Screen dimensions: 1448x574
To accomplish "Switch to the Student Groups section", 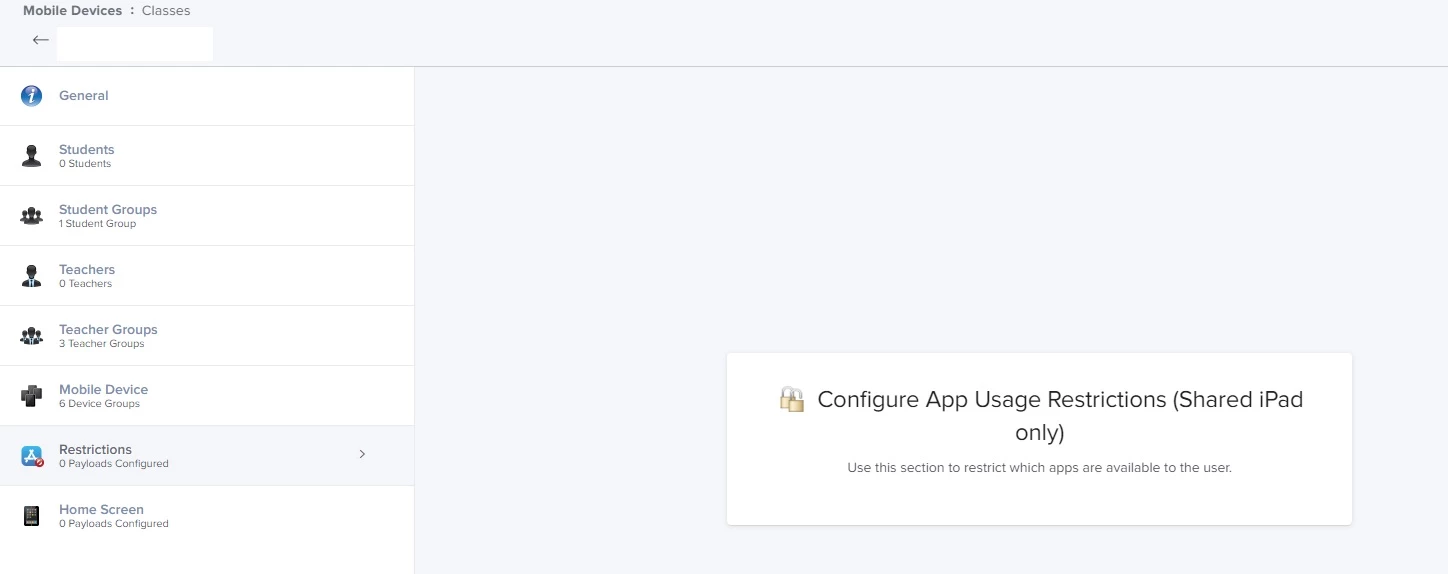I will [x=207, y=216].
